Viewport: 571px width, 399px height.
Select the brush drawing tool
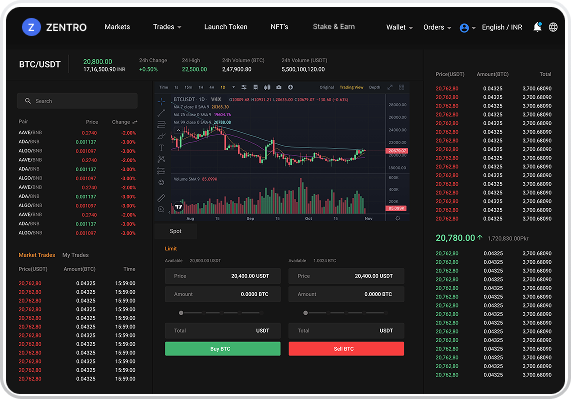[x=161, y=136]
